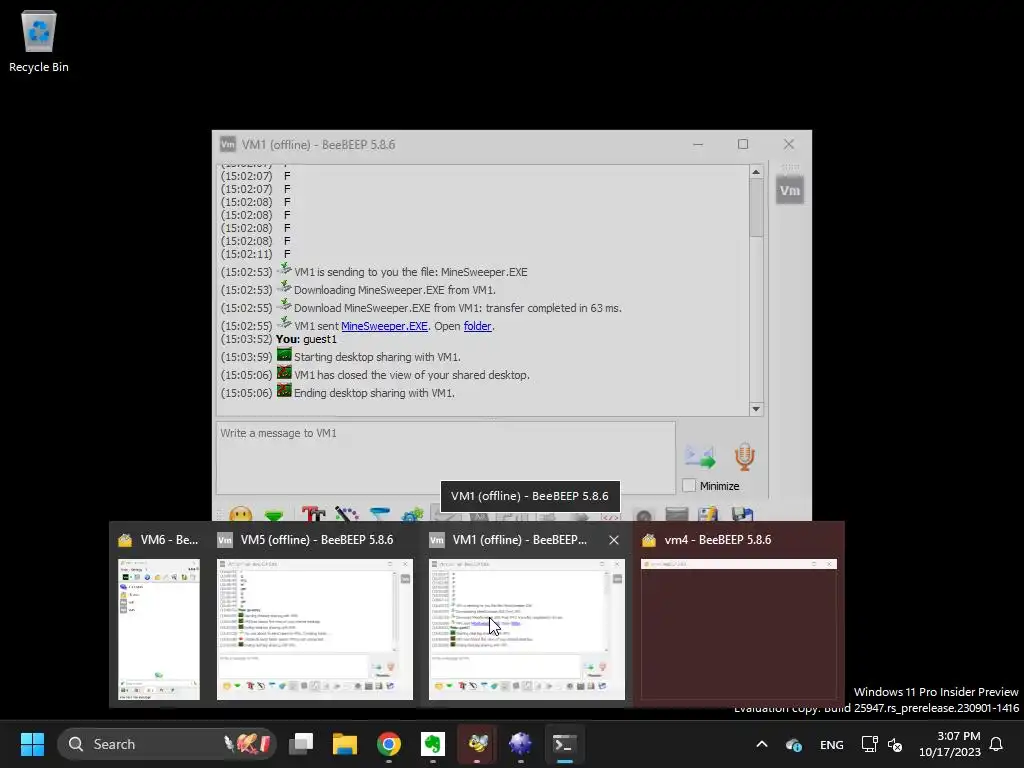
Task: Minimize the VM1 (offline) BeeBEEP window
Action: tap(698, 144)
